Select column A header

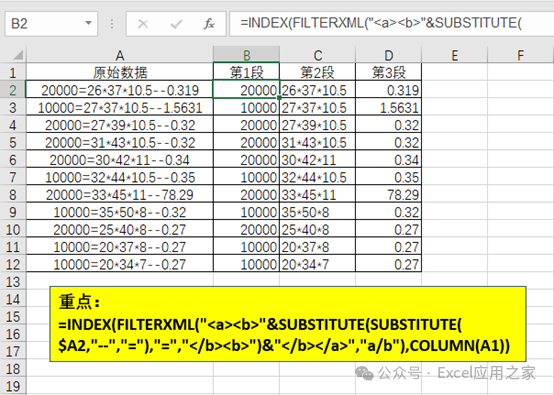pos(120,55)
